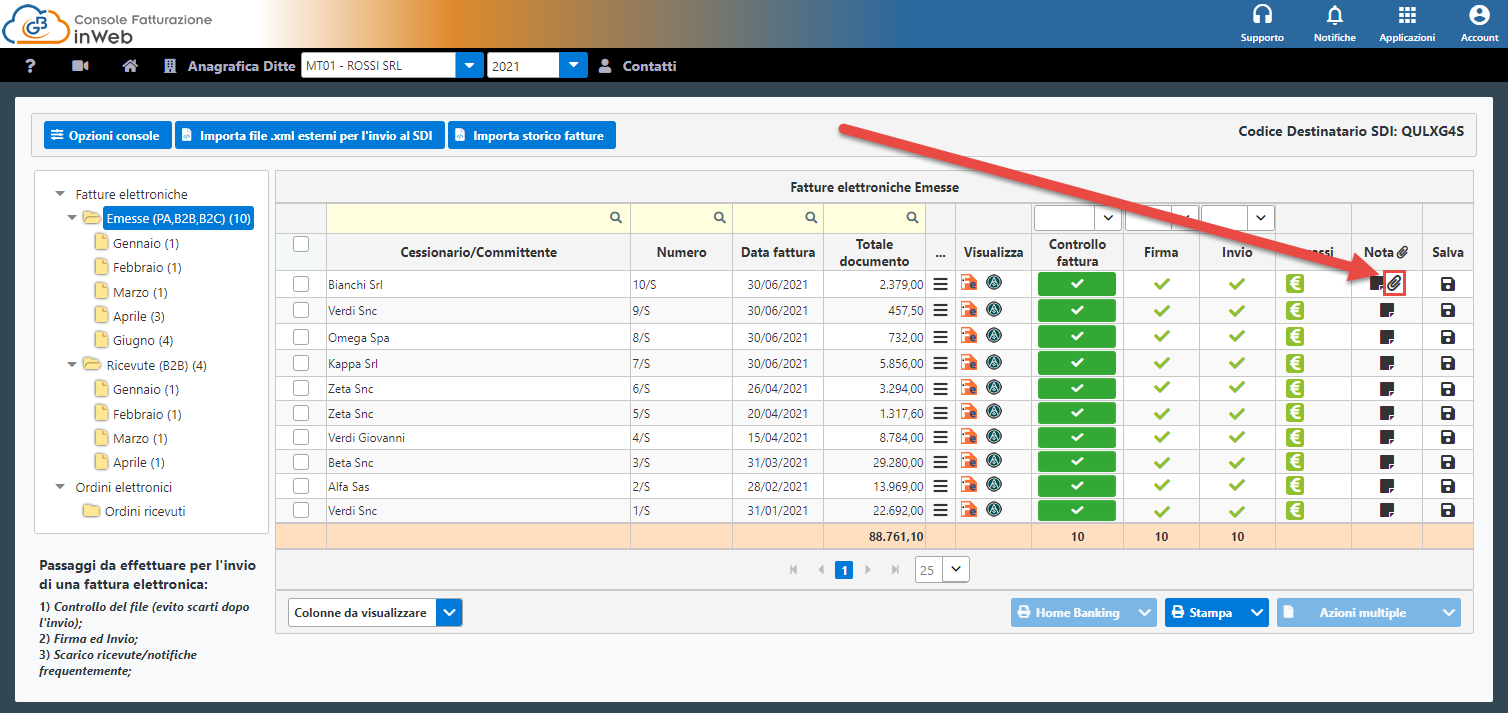1508x713 pixels.
Task: View the invoice file icon for Beta Snc
Action: tap(969, 461)
